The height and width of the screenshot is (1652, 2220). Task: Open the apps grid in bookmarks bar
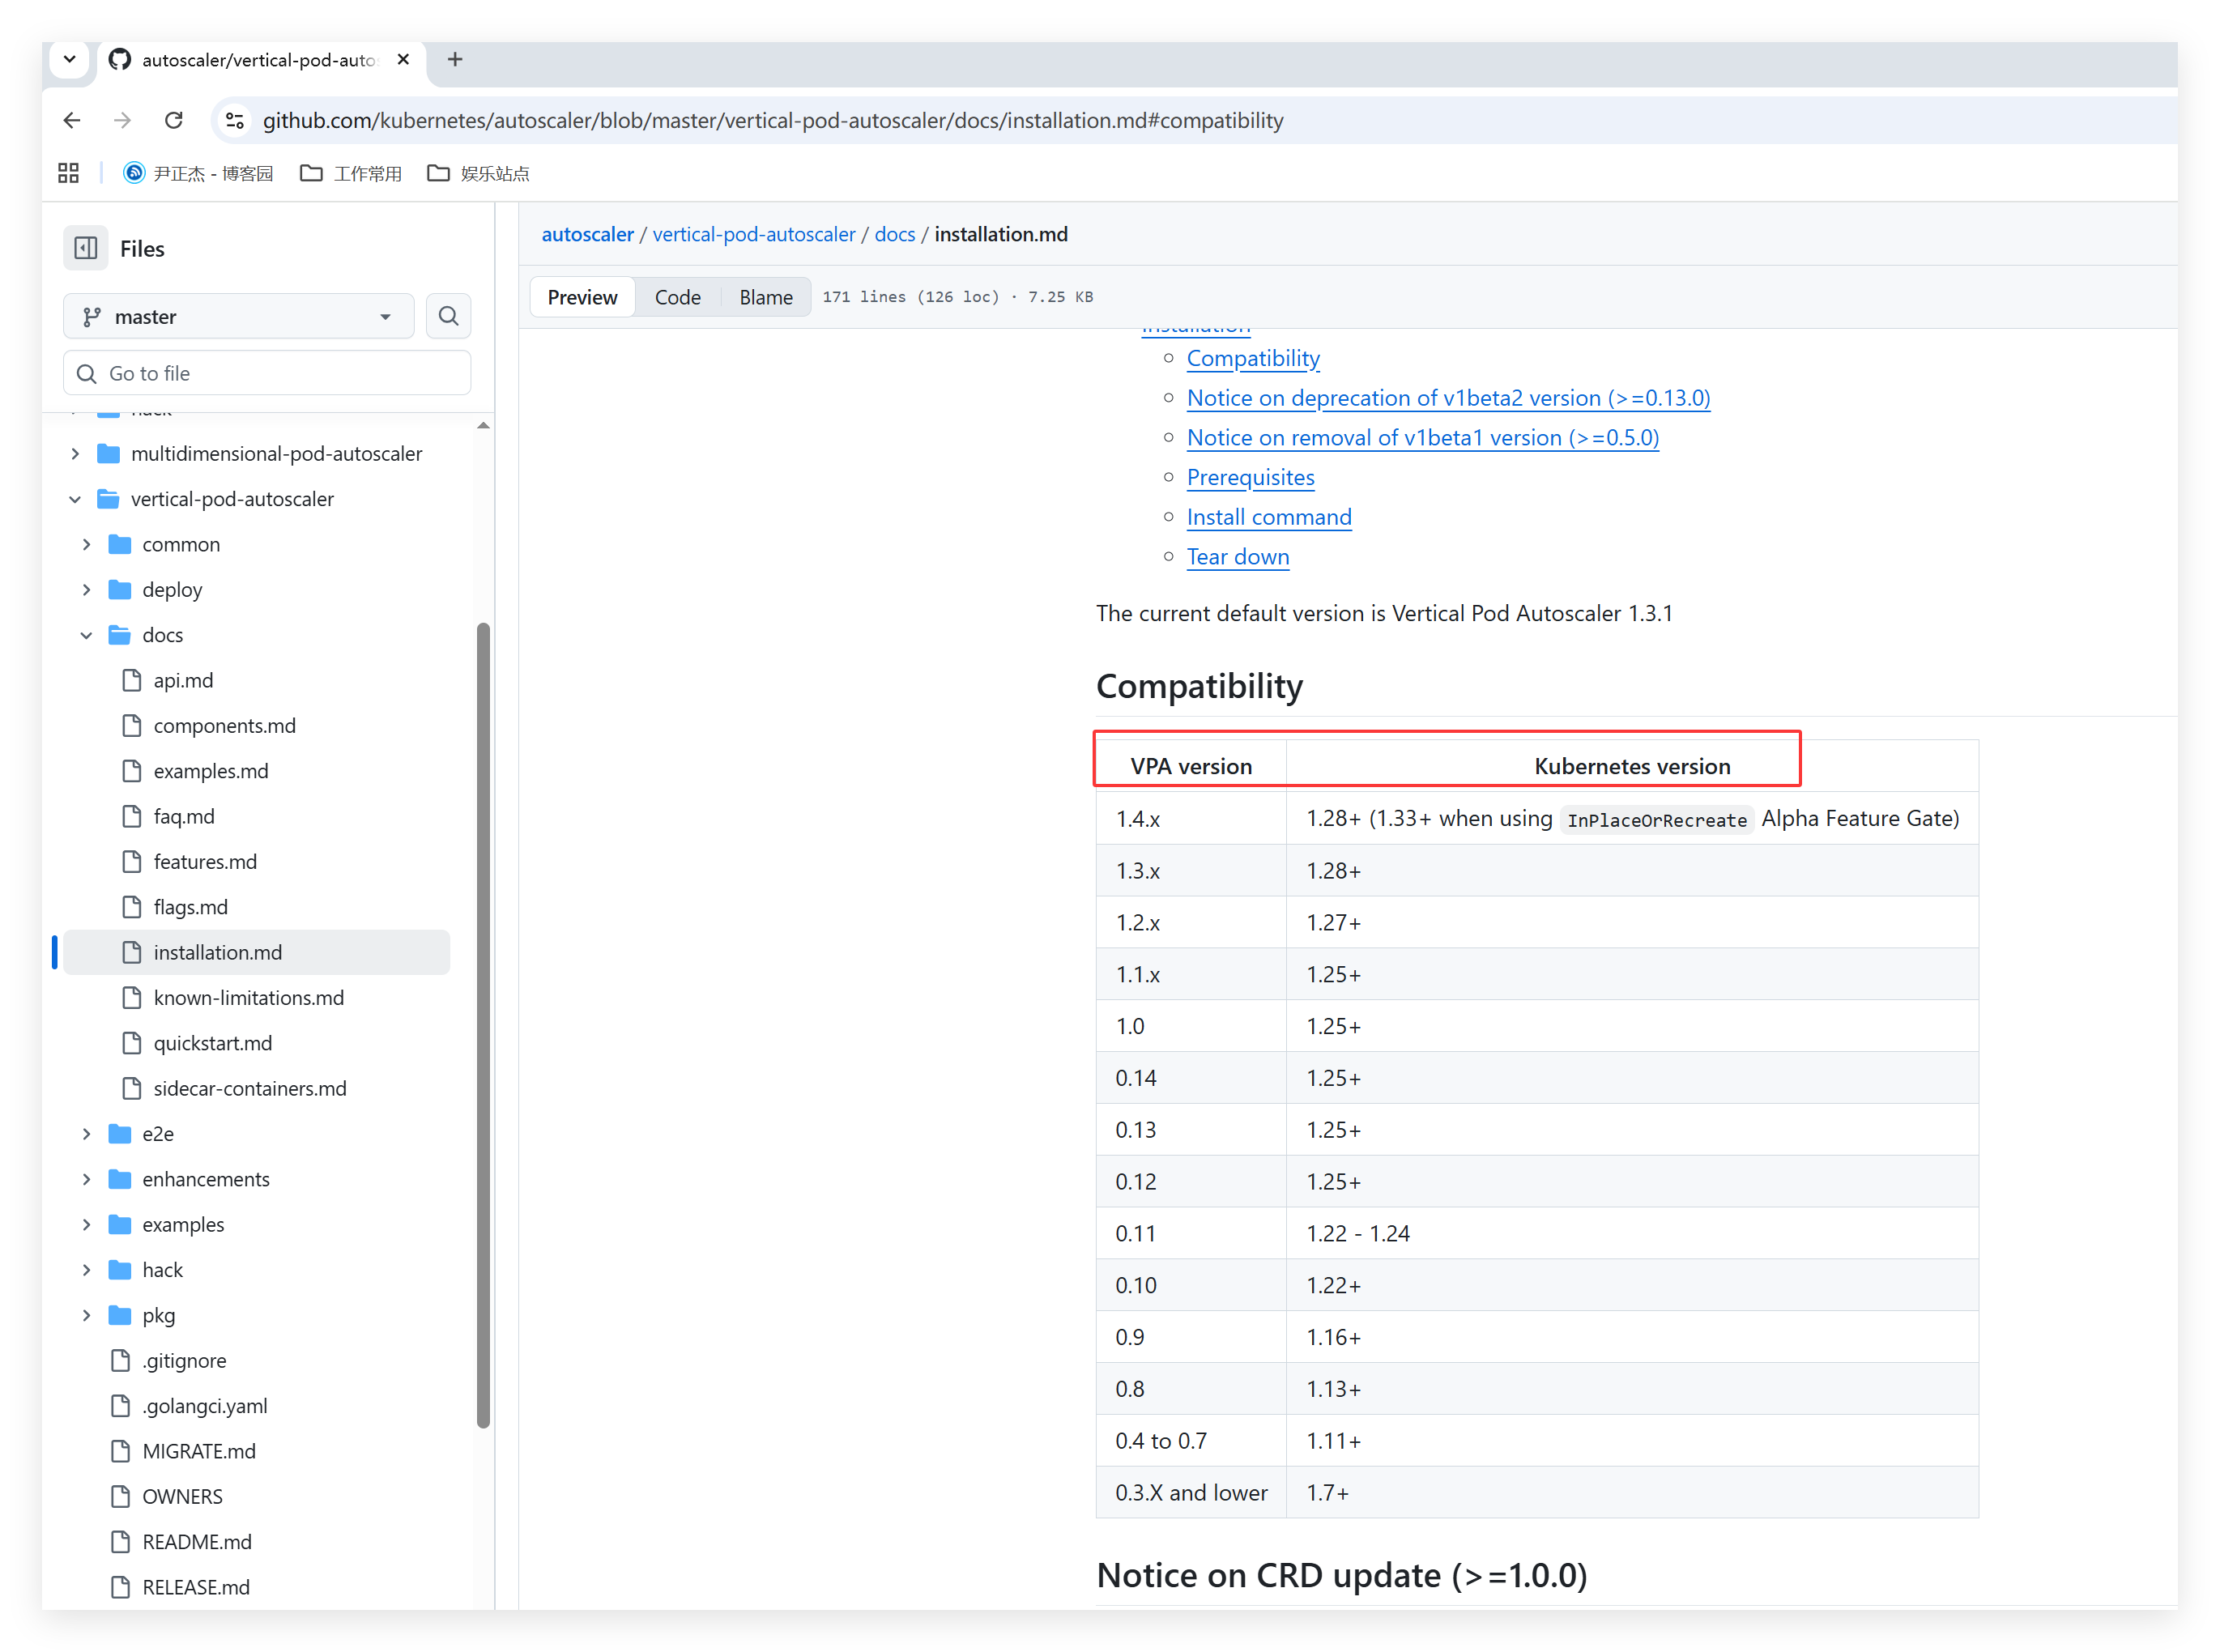68,173
